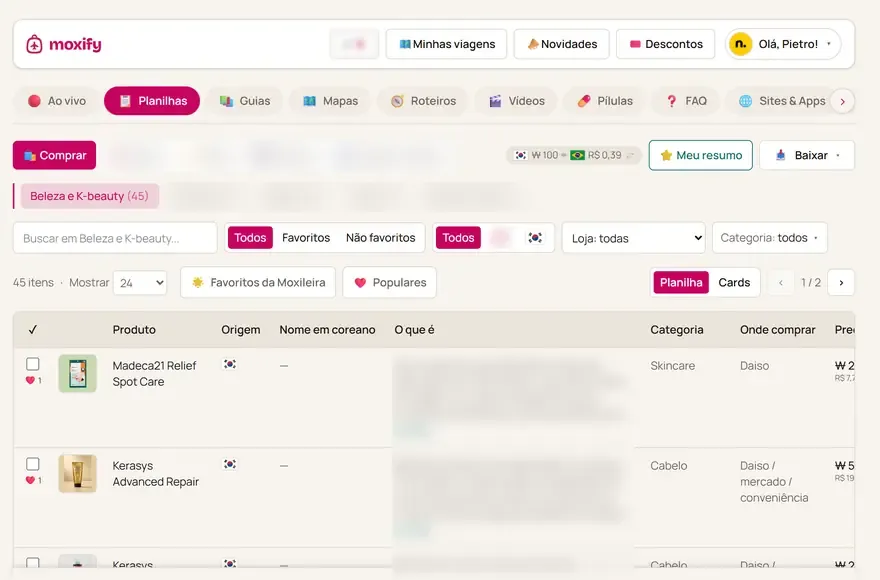Go to Vídeos tab
The height and width of the screenshot is (580, 880).
click(517, 101)
